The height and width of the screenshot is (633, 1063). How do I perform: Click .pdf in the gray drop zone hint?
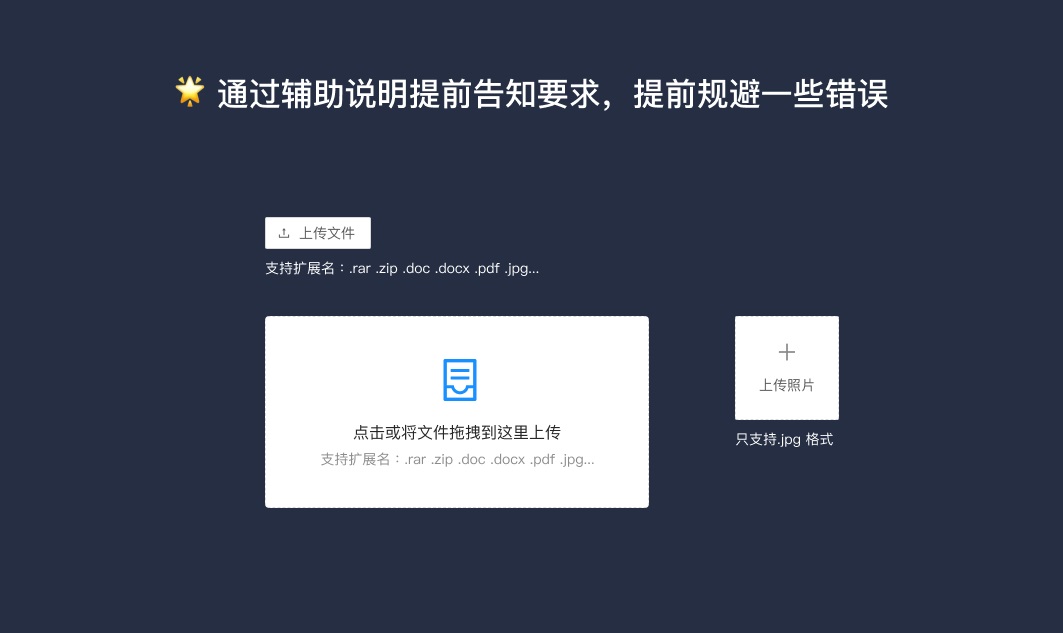tap(542, 460)
